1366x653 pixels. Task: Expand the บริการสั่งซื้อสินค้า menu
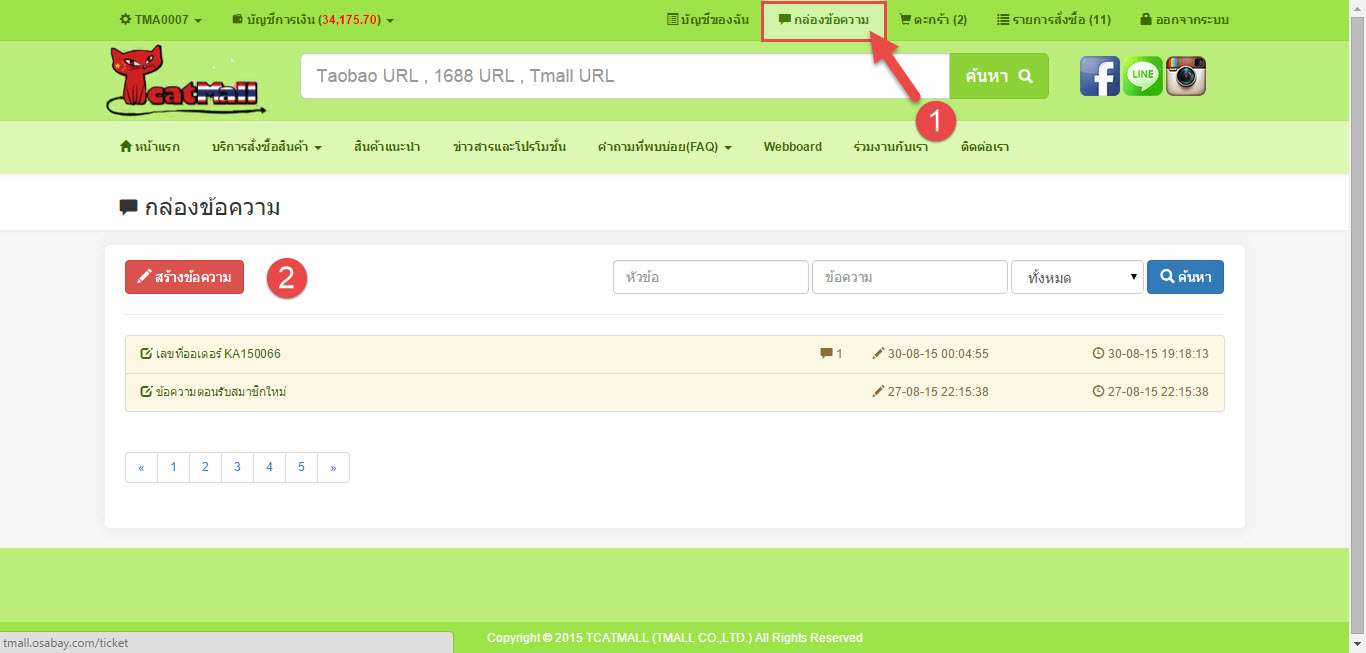pos(266,147)
